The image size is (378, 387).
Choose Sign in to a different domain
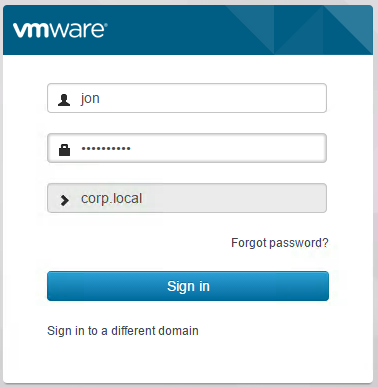123,331
